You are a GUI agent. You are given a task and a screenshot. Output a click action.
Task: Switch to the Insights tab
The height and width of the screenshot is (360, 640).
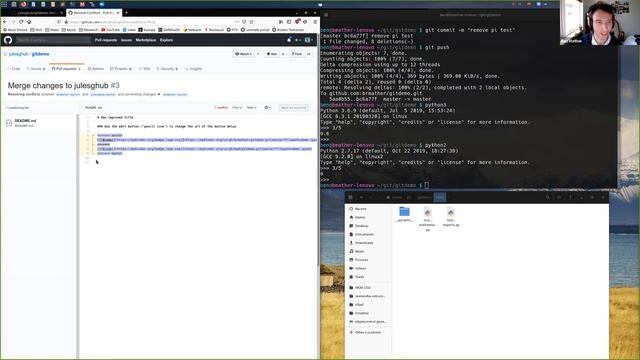pos(193,69)
